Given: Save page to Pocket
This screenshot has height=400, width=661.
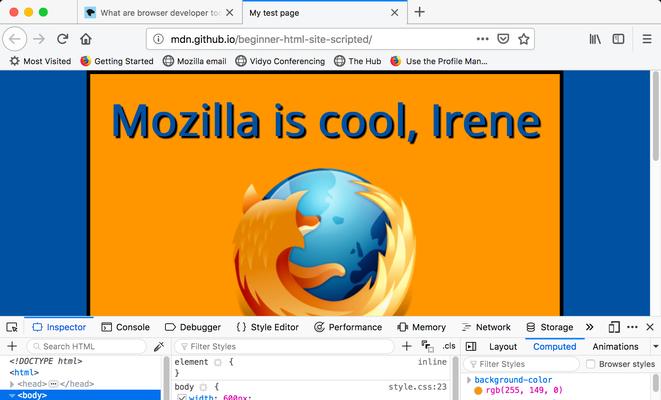Looking at the screenshot, I should click(x=503, y=39).
